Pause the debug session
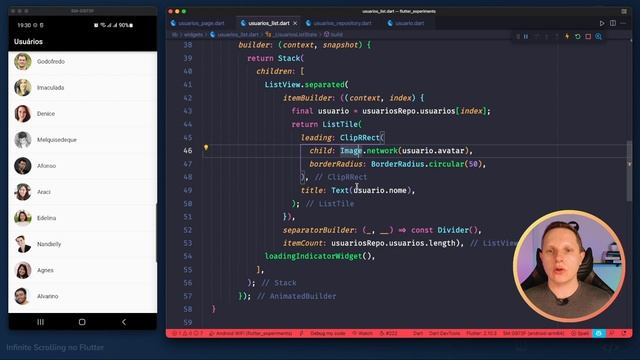Viewport: 640px width, 360px height. tap(526, 37)
